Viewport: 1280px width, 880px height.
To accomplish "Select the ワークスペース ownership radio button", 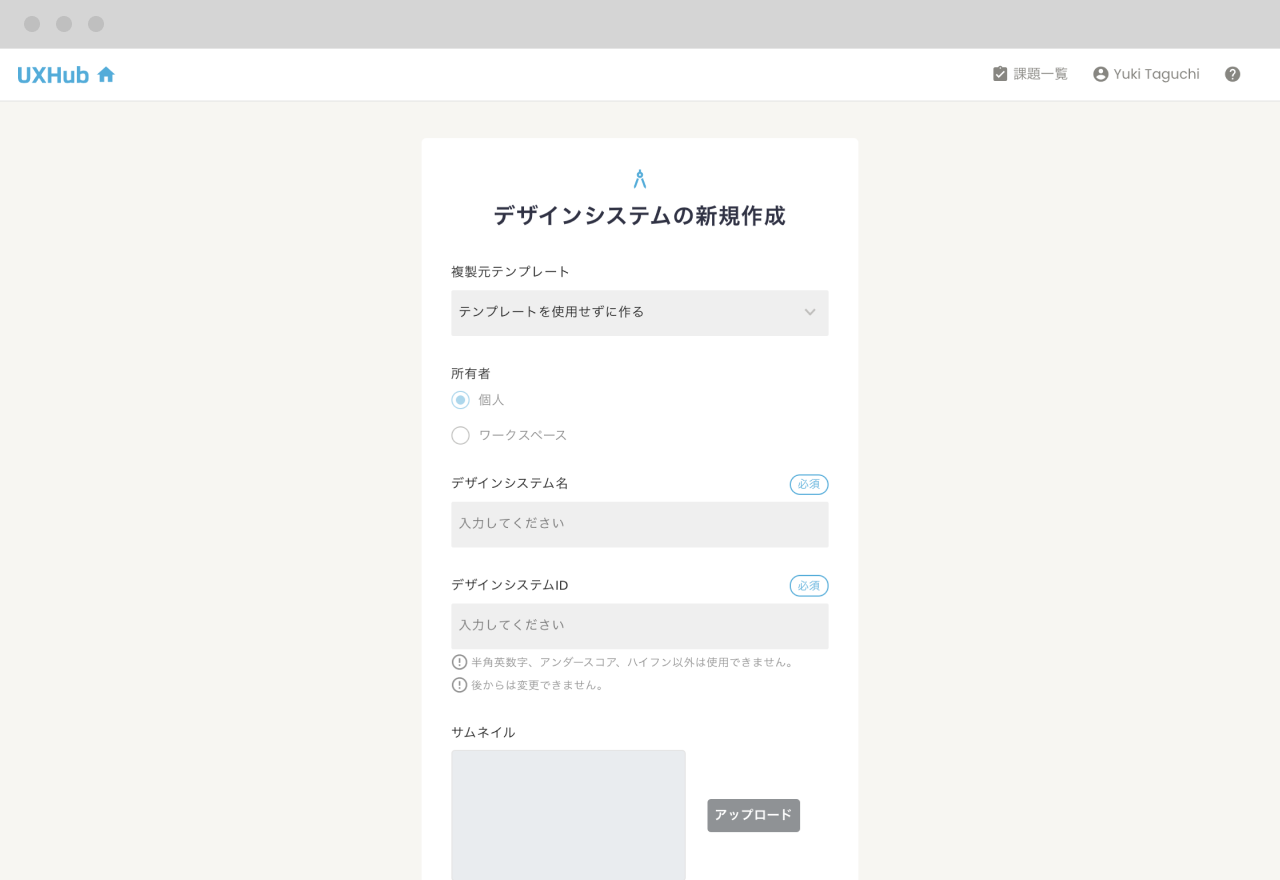I will coord(460,435).
